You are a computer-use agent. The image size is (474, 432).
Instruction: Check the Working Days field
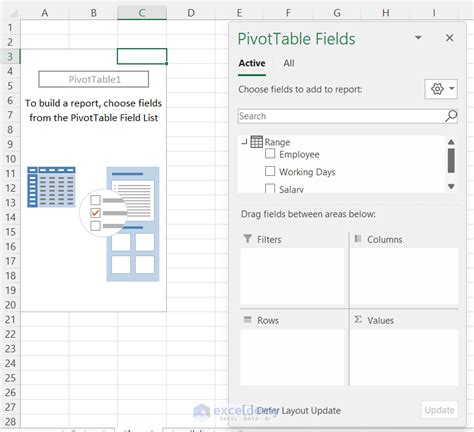[270, 171]
